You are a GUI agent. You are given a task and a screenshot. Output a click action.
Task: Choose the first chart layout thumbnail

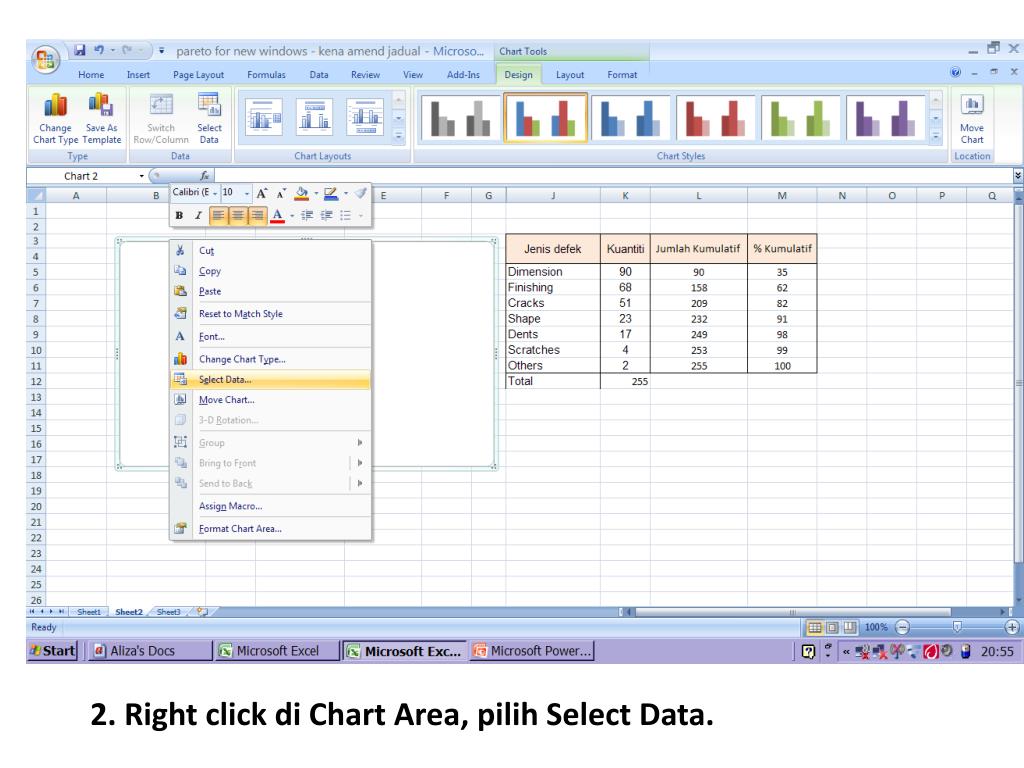(x=264, y=118)
